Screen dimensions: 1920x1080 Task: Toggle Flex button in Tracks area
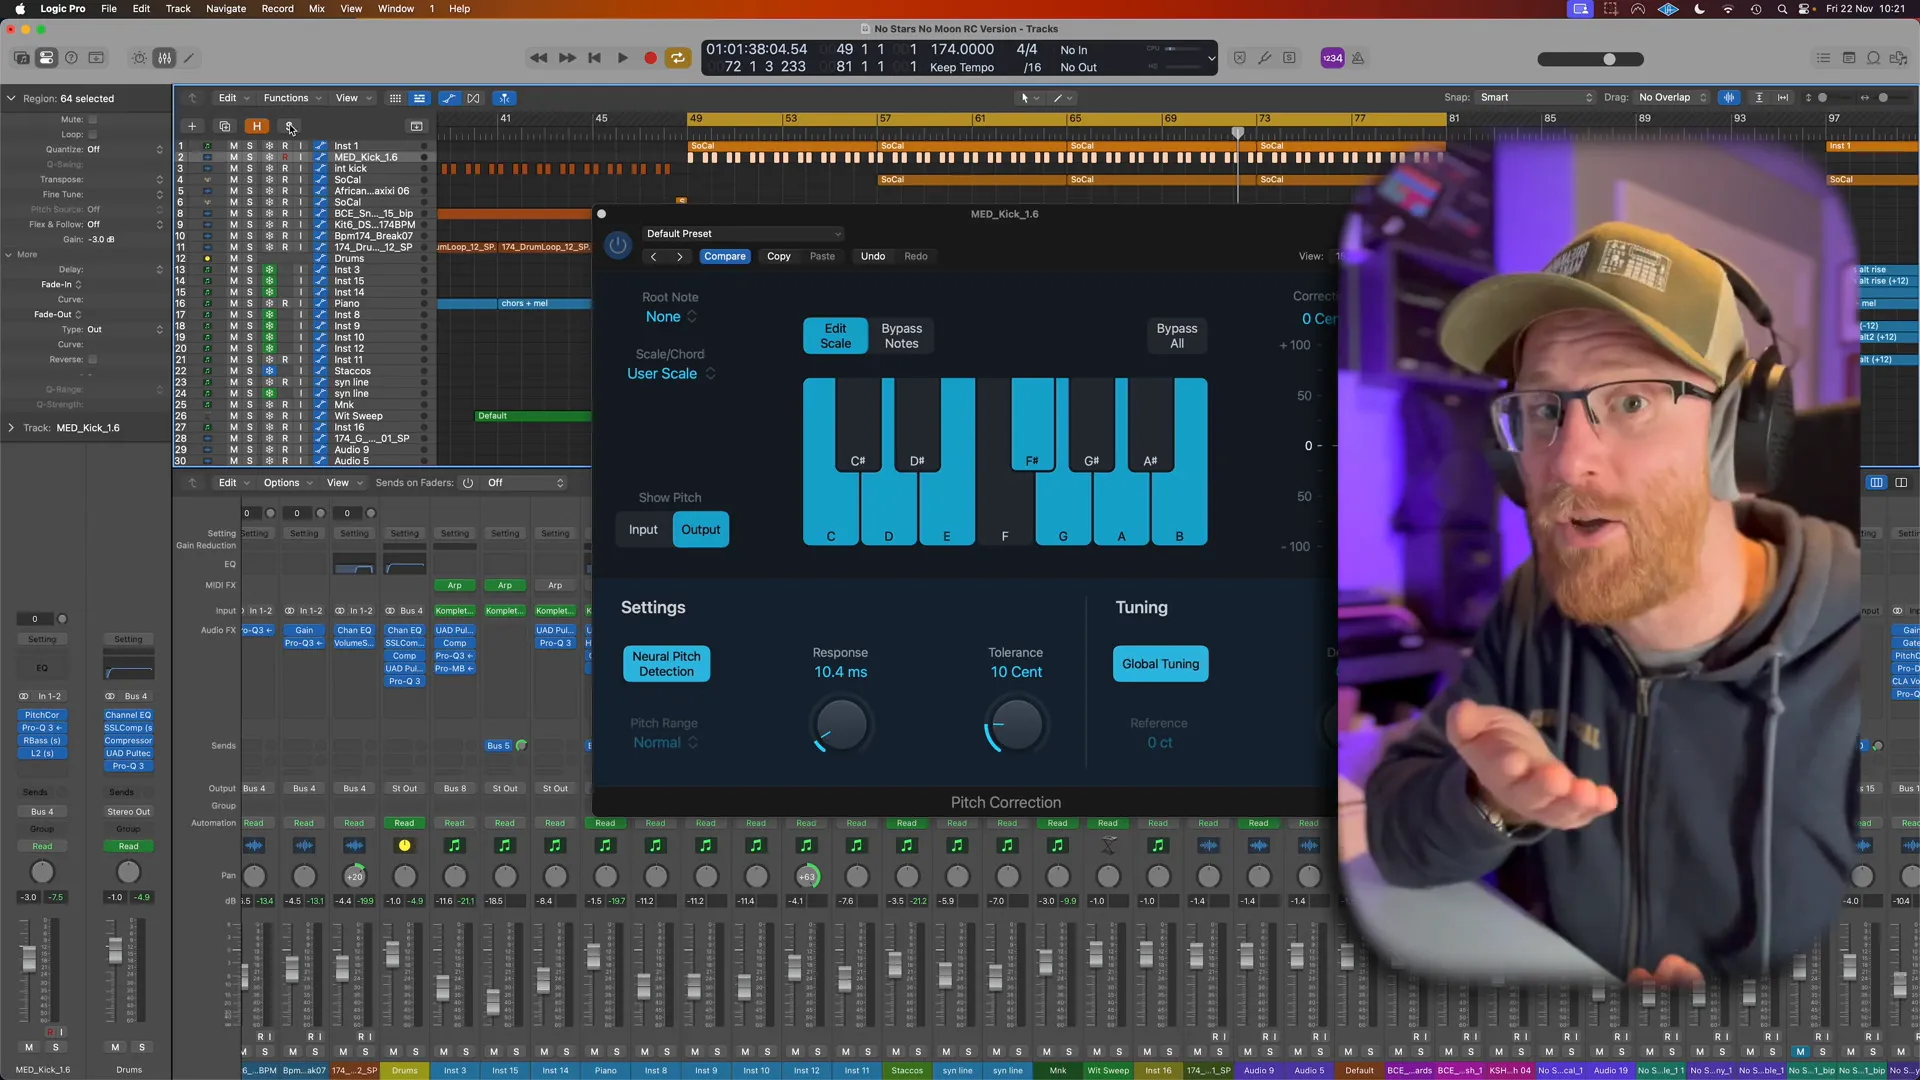point(474,98)
